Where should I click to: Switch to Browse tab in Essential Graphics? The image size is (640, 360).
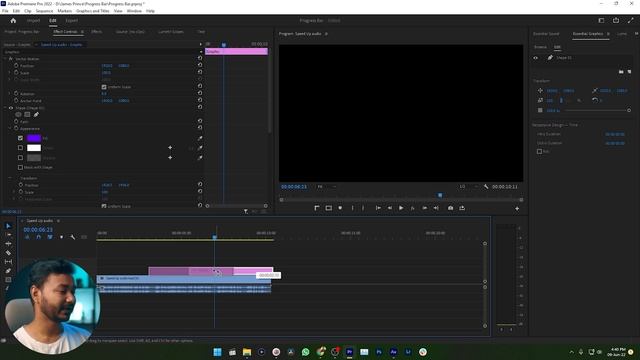pos(540,47)
